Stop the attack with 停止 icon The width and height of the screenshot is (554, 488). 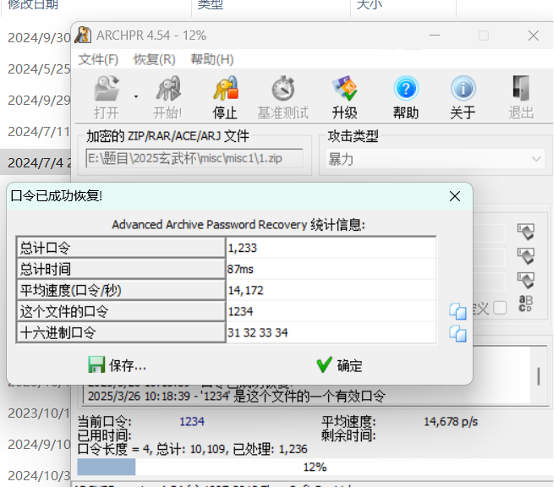(225, 89)
